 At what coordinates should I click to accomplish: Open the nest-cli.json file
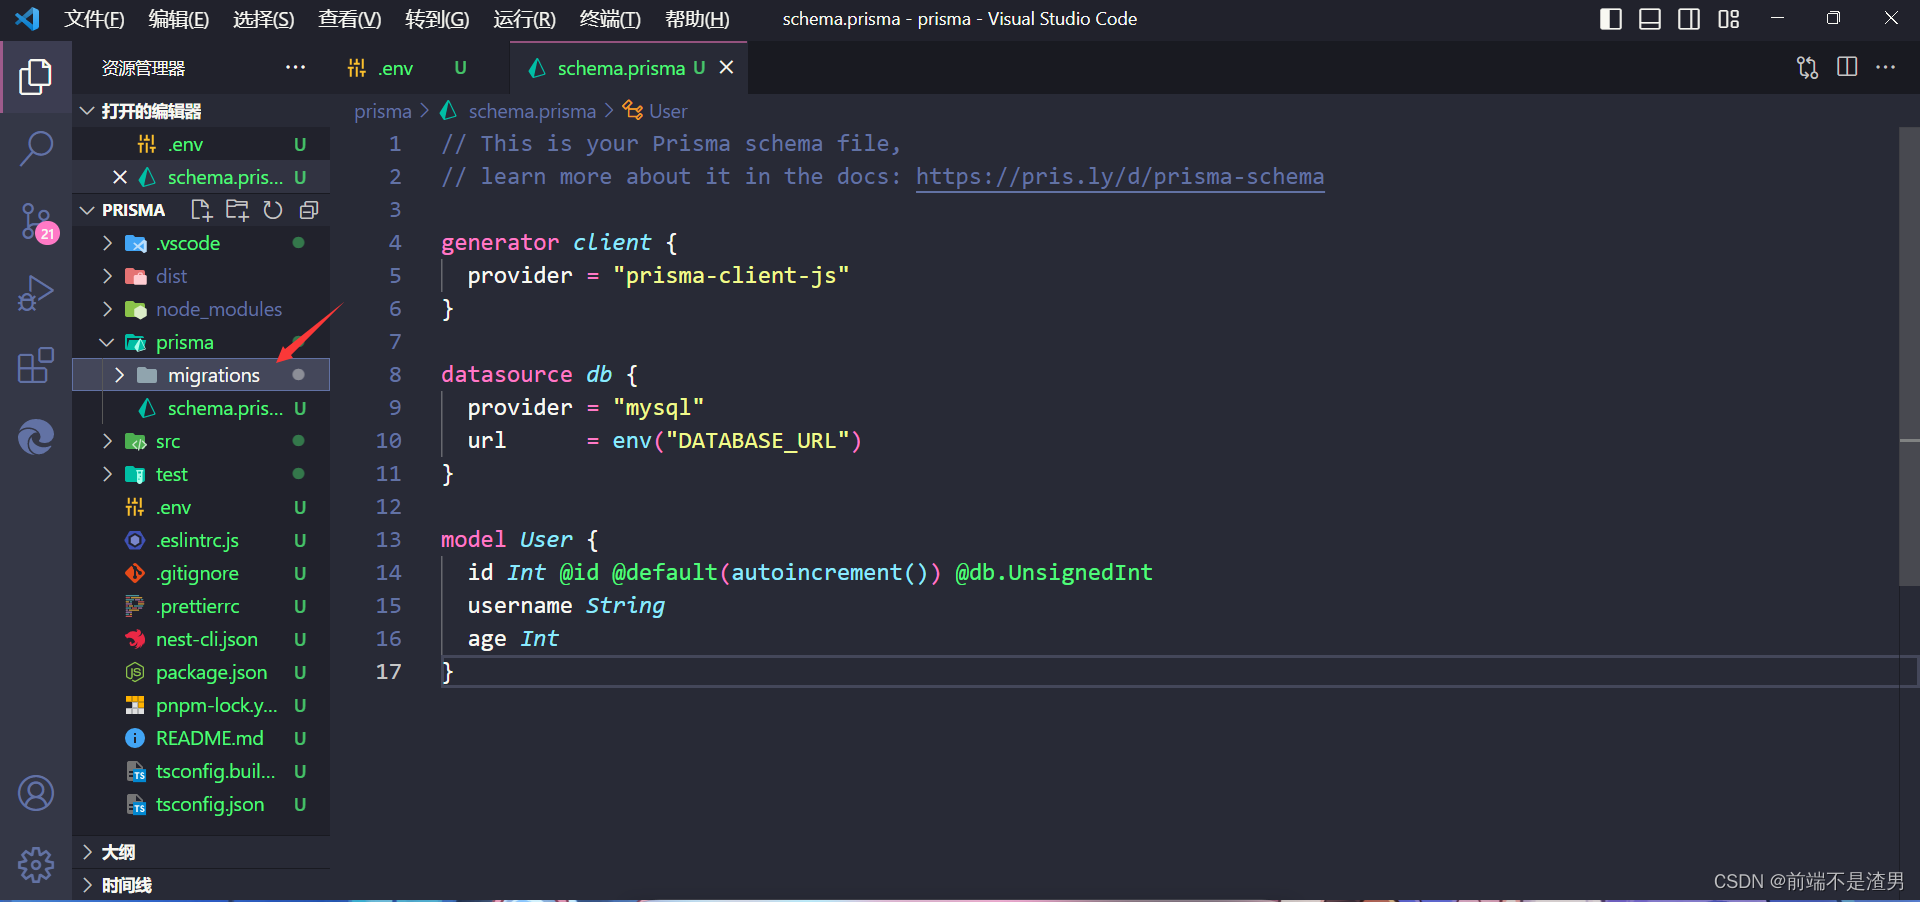click(x=200, y=639)
